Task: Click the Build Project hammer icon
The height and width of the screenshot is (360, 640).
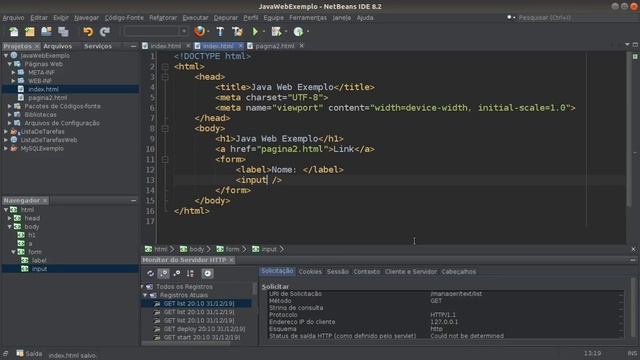Action: coord(220,31)
